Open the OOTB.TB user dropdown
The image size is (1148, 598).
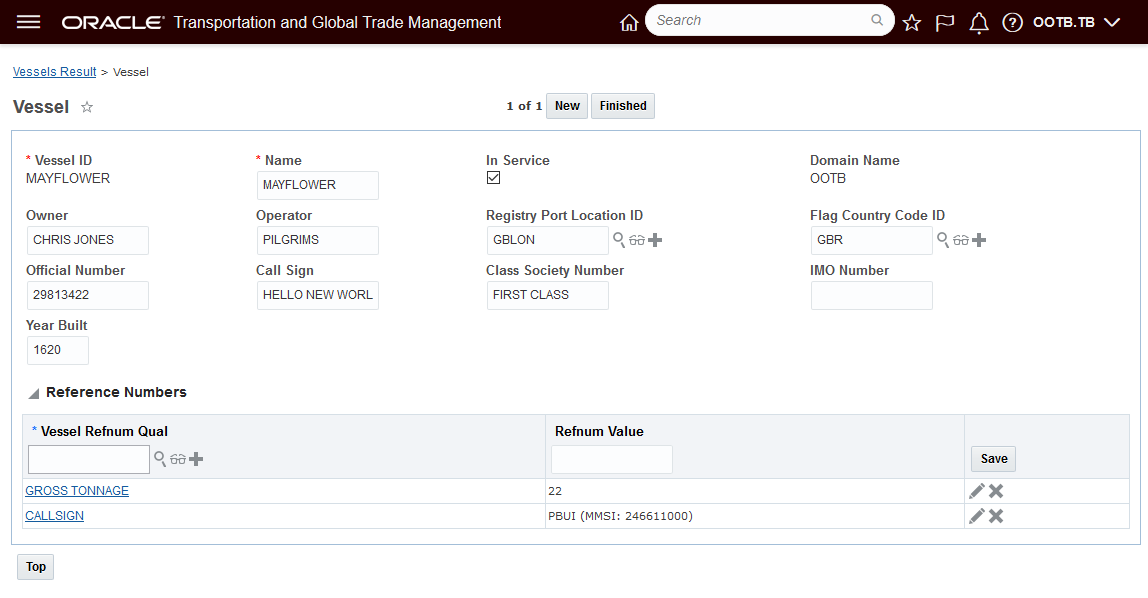point(1076,22)
